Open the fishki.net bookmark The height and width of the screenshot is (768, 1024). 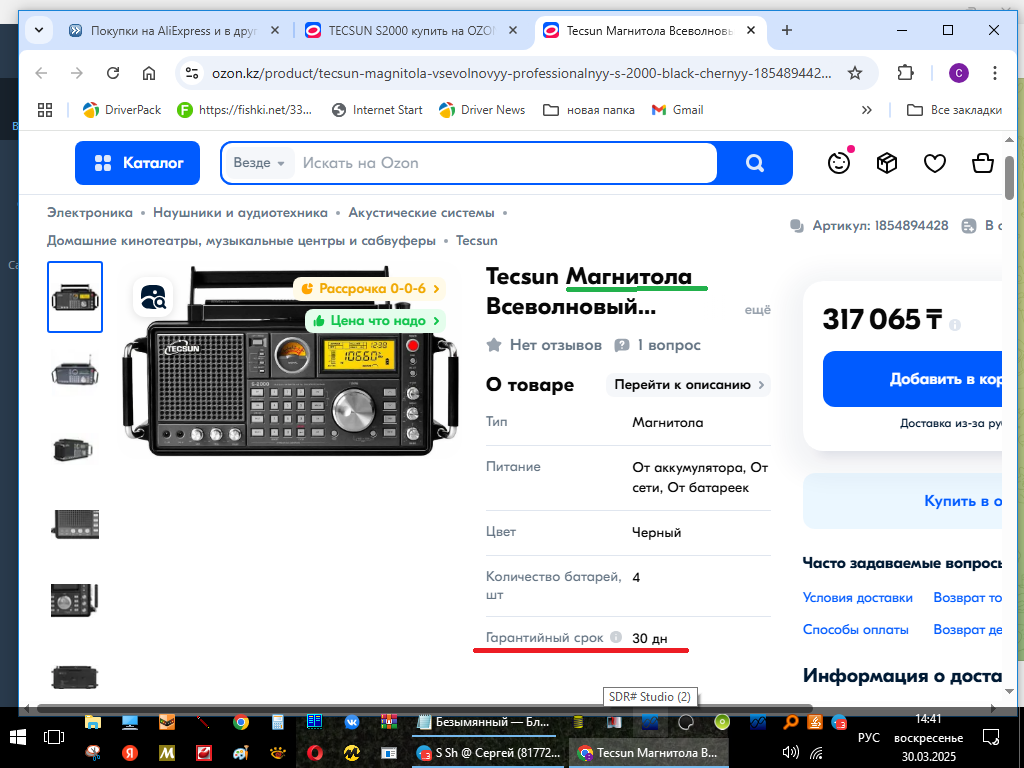click(245, 110)
